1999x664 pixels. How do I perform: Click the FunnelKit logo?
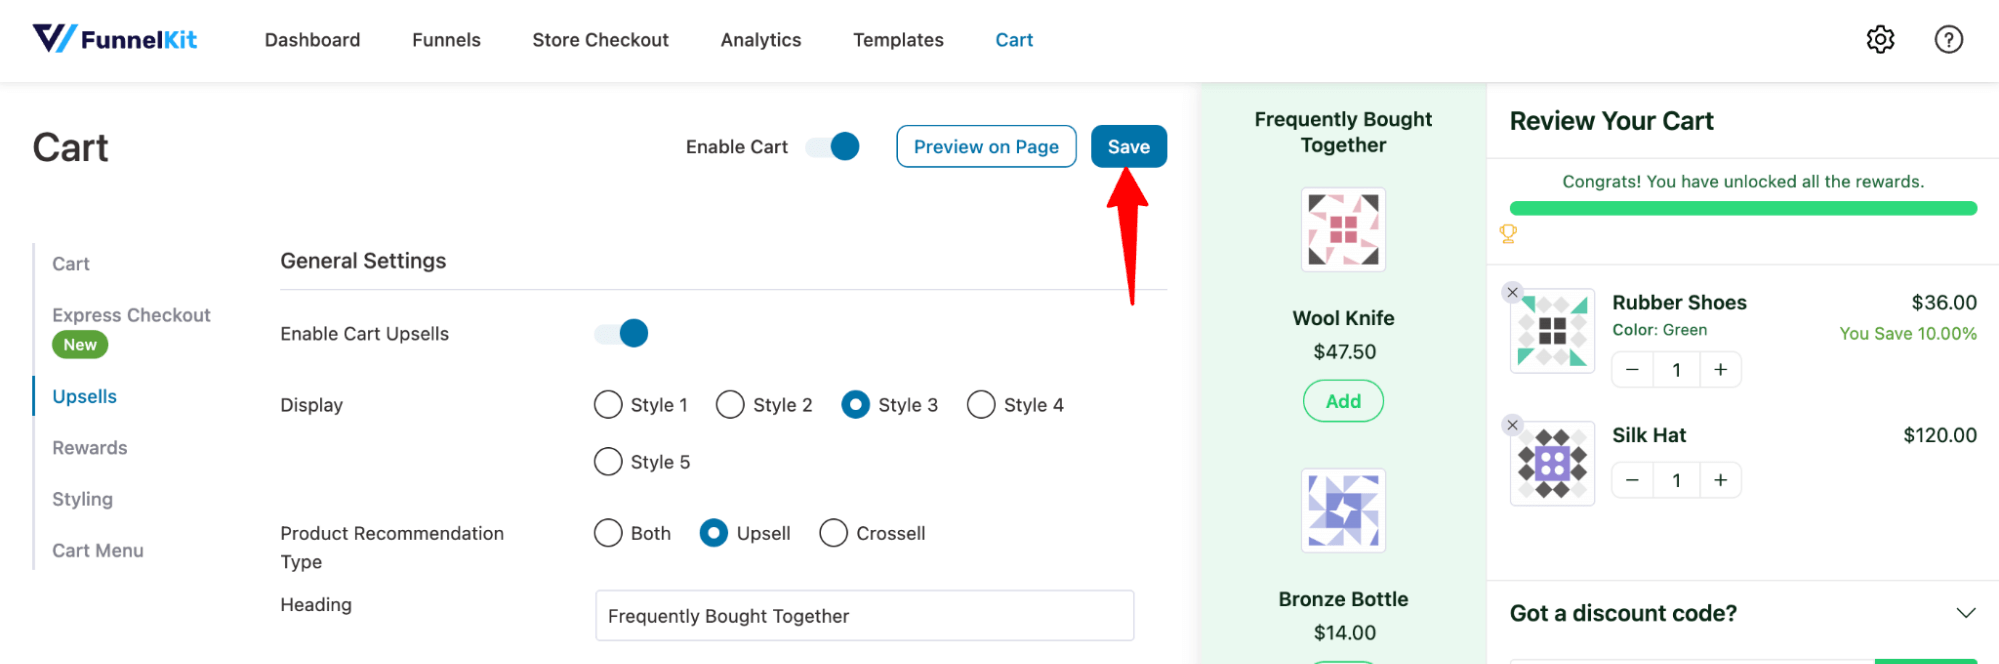(115, 39)
